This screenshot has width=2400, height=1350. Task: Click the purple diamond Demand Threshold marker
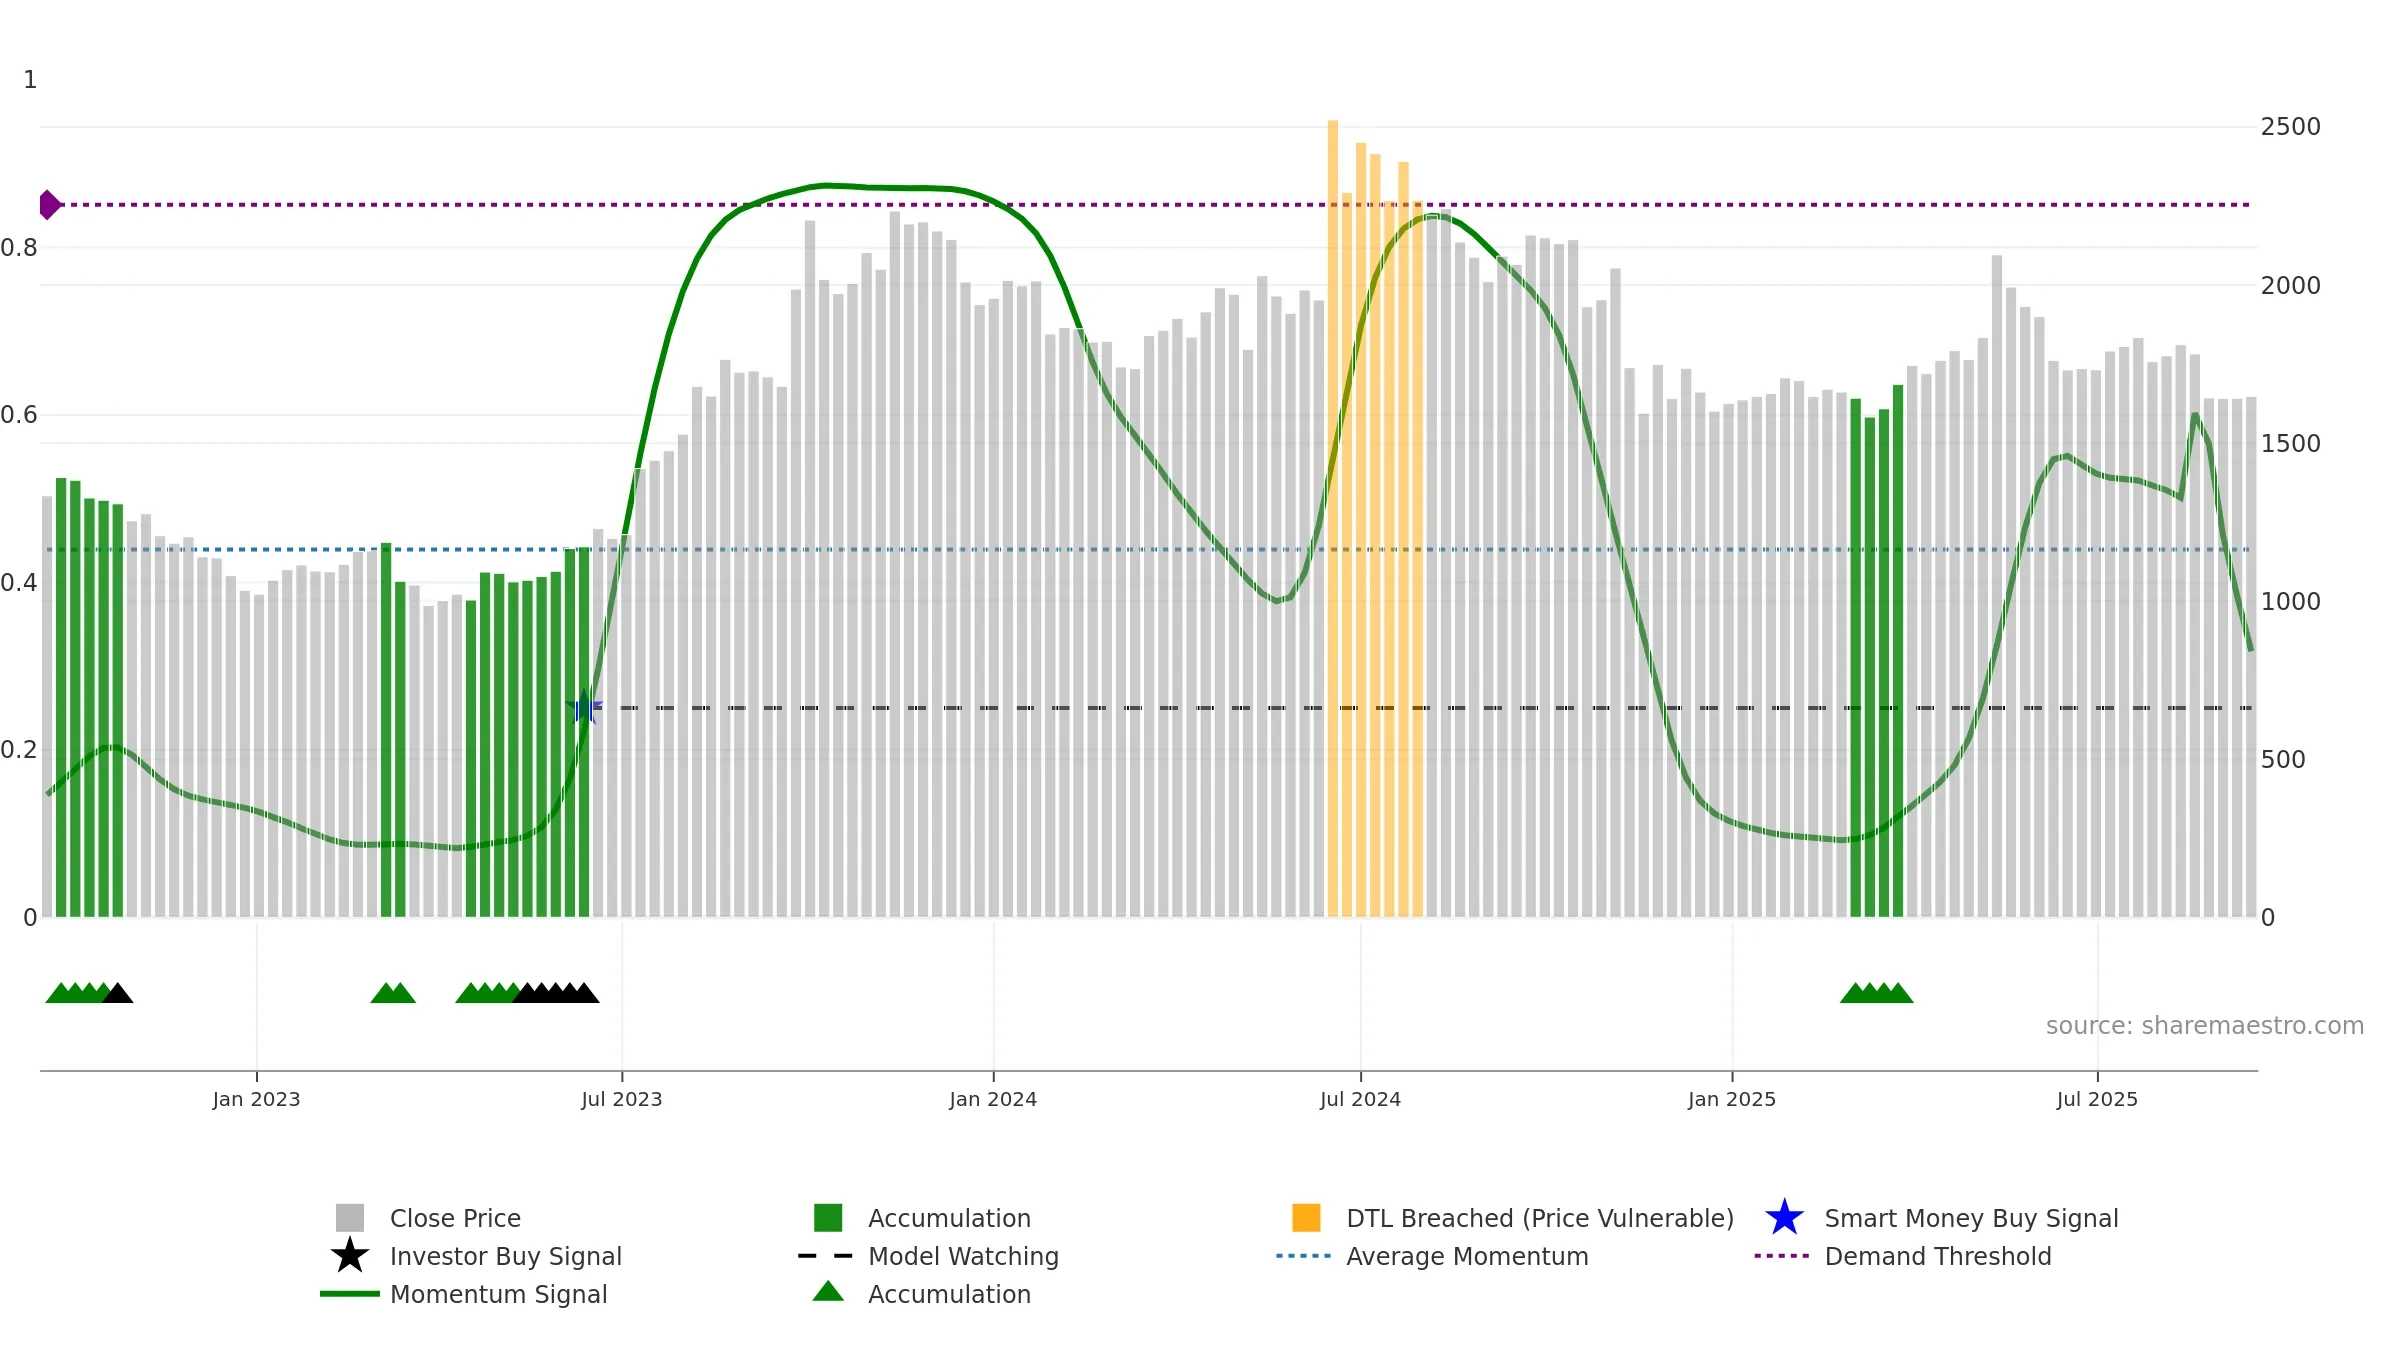point(49,205)
